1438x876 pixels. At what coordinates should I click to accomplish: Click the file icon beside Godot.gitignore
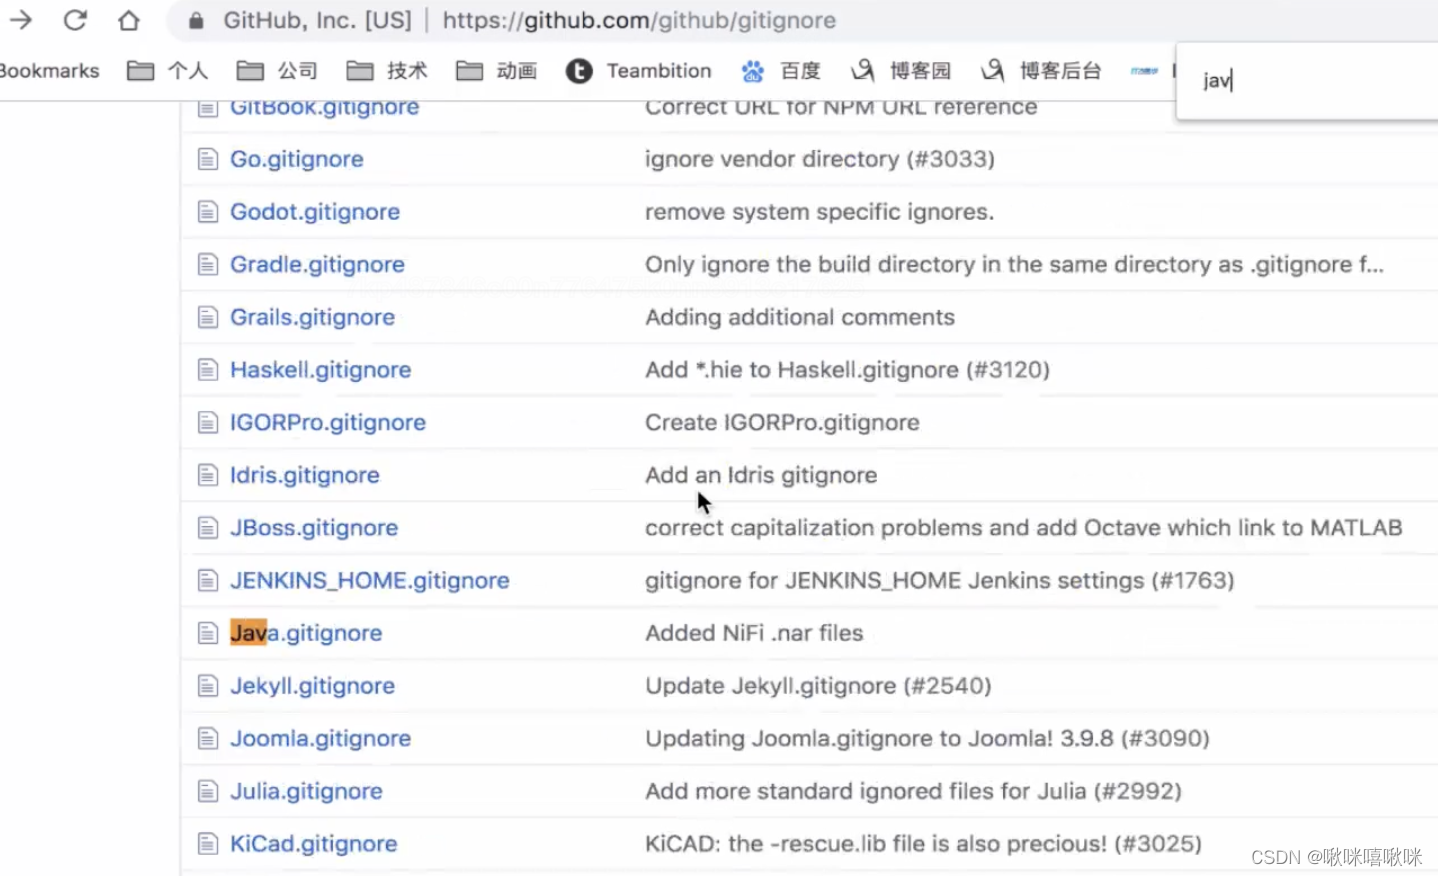pos(208,212)
